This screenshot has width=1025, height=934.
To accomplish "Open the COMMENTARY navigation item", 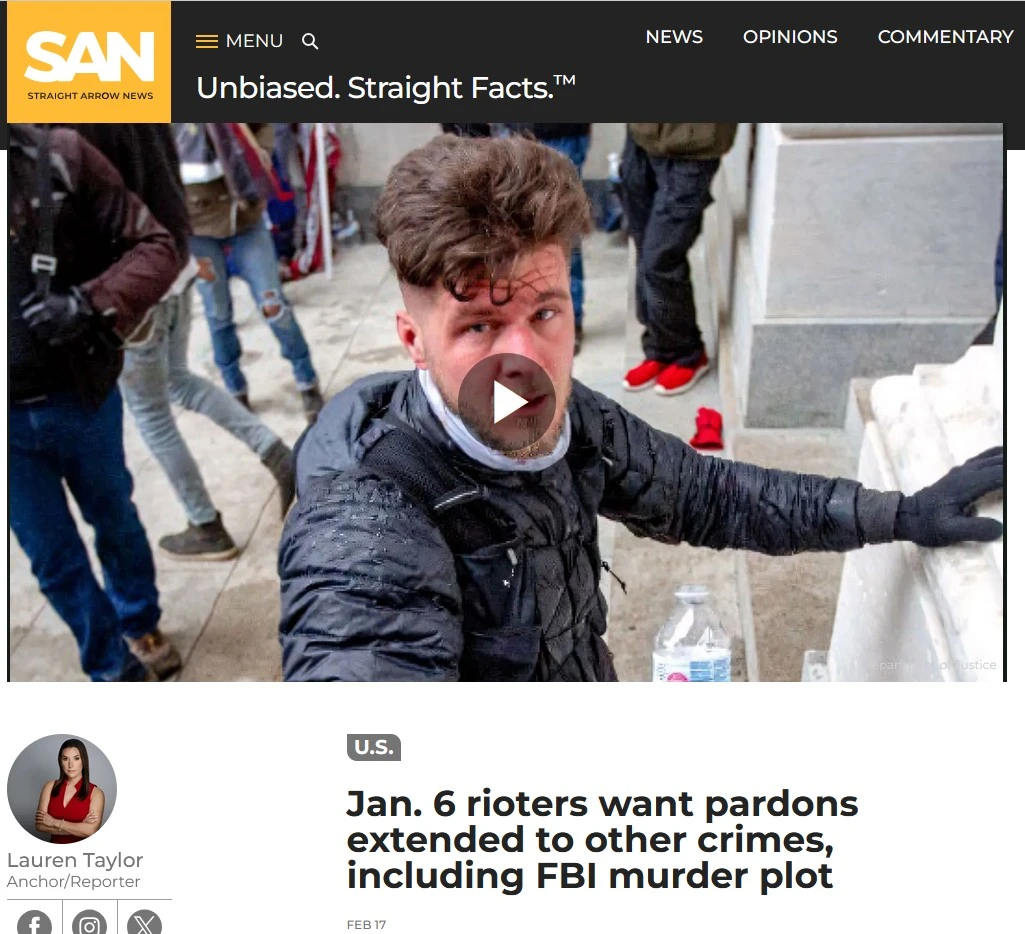I will (x=945, y=37).
